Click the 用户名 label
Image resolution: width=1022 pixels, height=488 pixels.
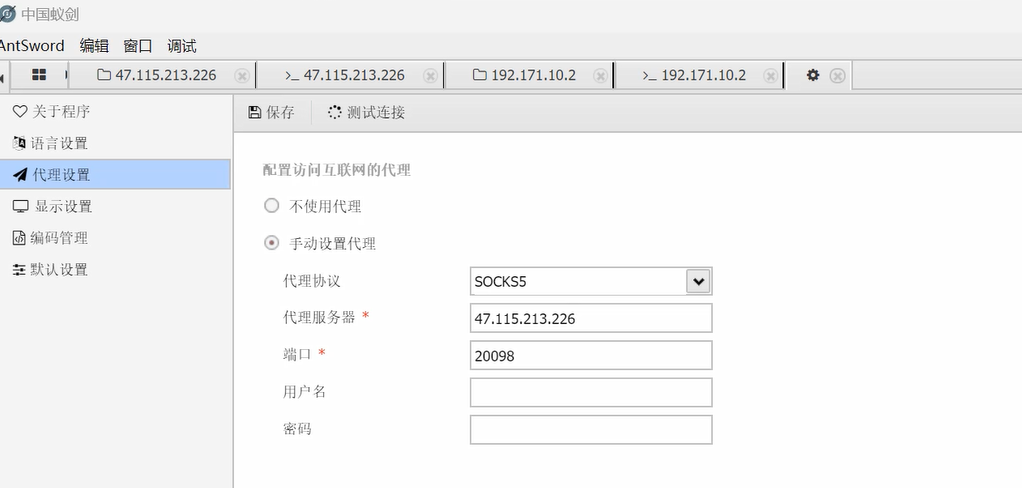(x=304, y=392)
